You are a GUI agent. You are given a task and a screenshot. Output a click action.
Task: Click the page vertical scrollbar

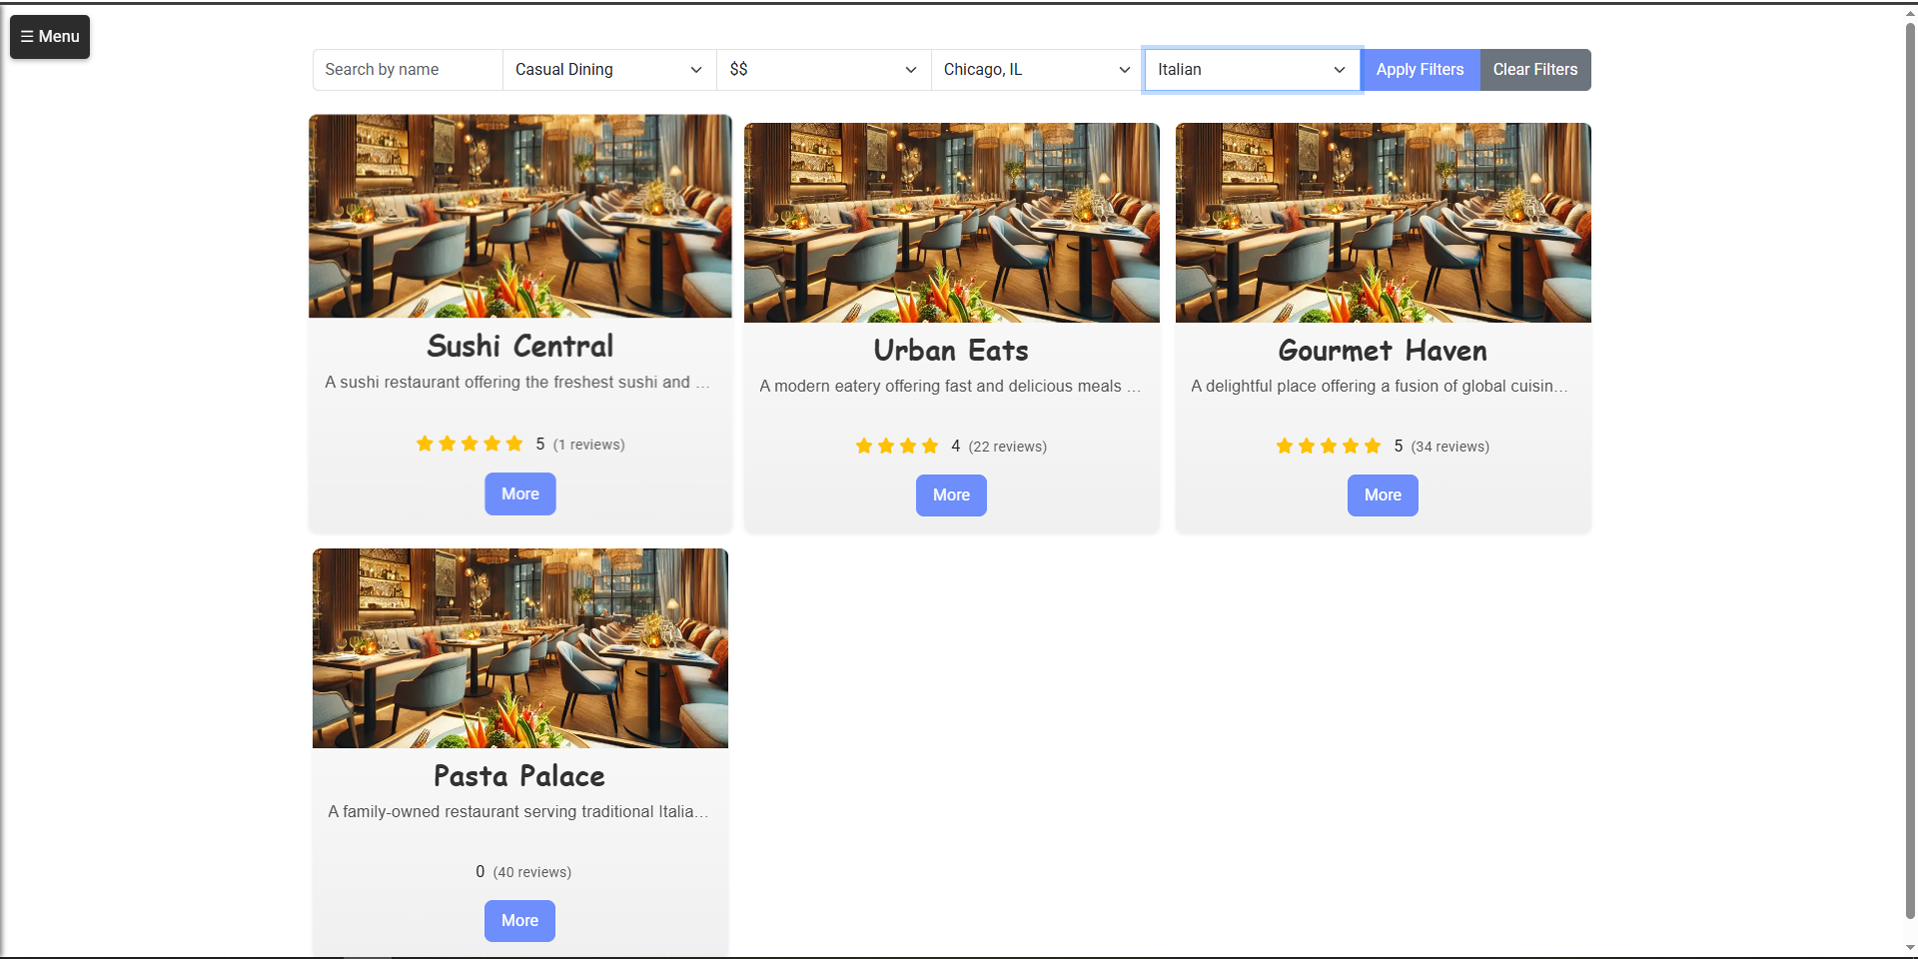coord(1910,470)
